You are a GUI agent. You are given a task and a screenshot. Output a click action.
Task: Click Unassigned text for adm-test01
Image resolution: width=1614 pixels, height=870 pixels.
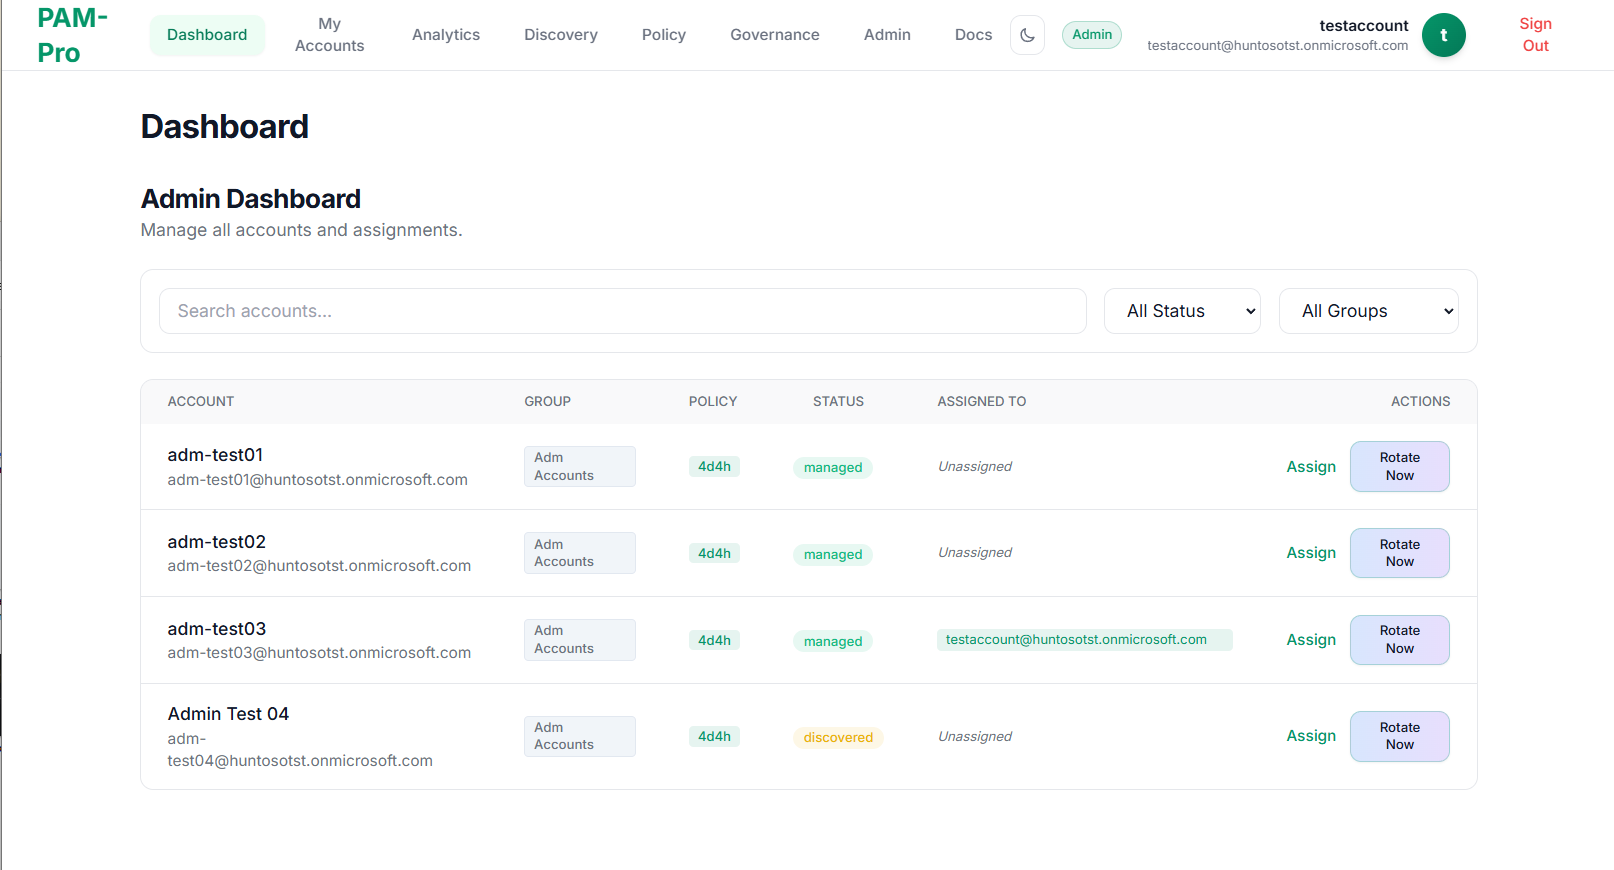(x=975, y=467)
